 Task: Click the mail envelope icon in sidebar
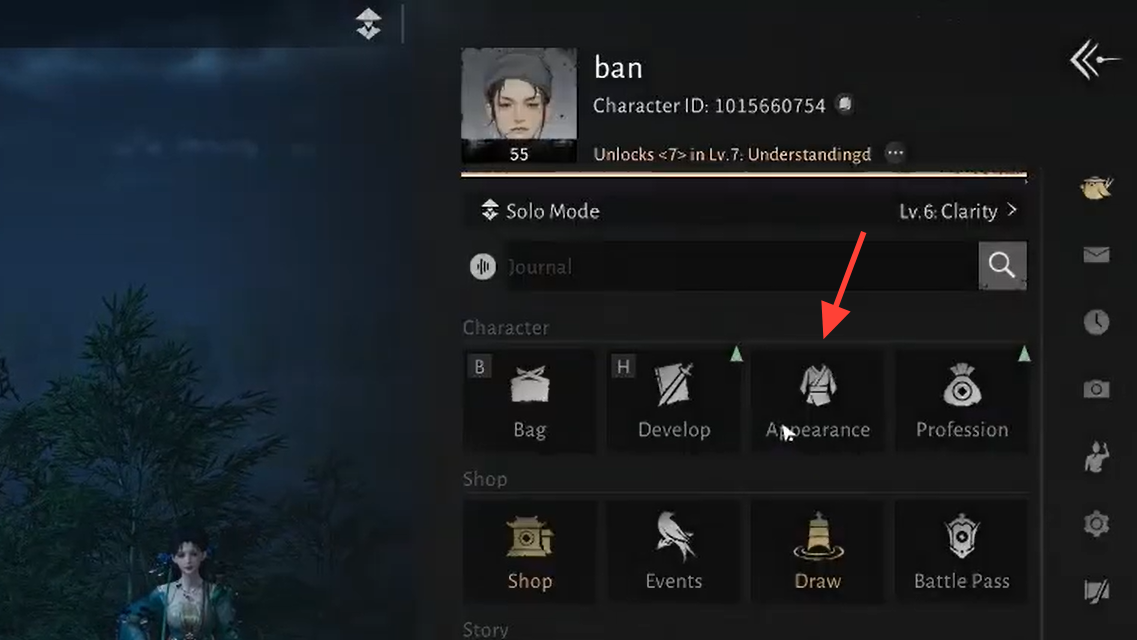[1096, 255]
